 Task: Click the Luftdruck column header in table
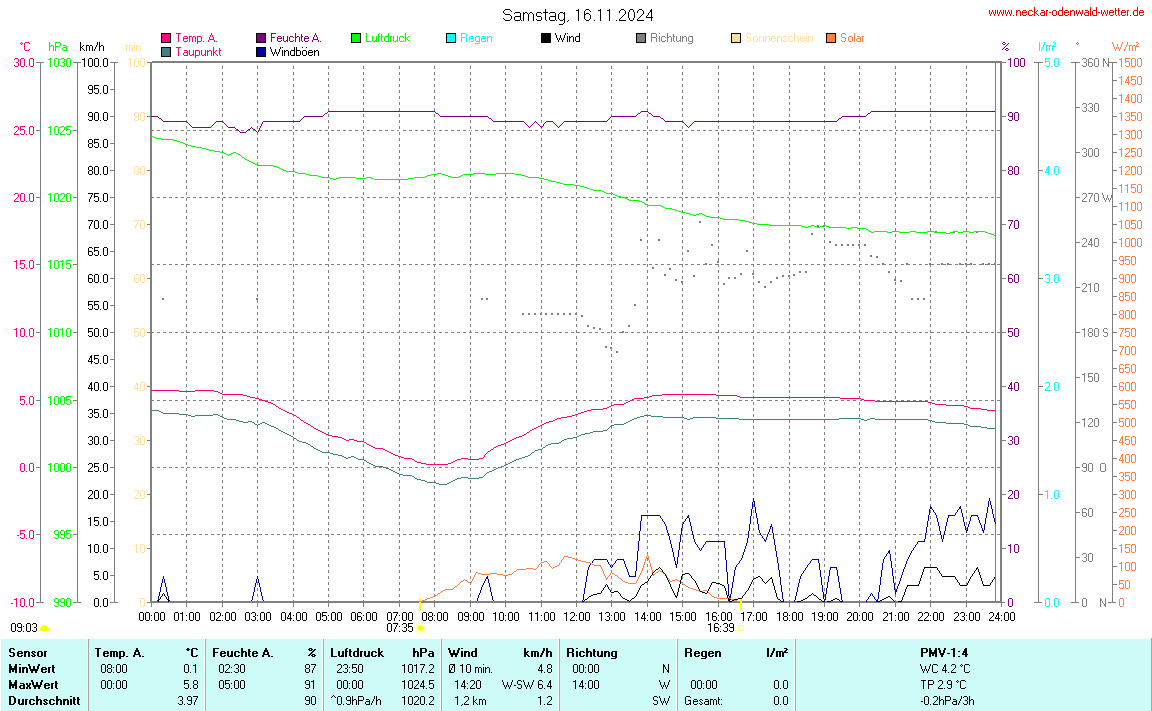tap(357, 653)
